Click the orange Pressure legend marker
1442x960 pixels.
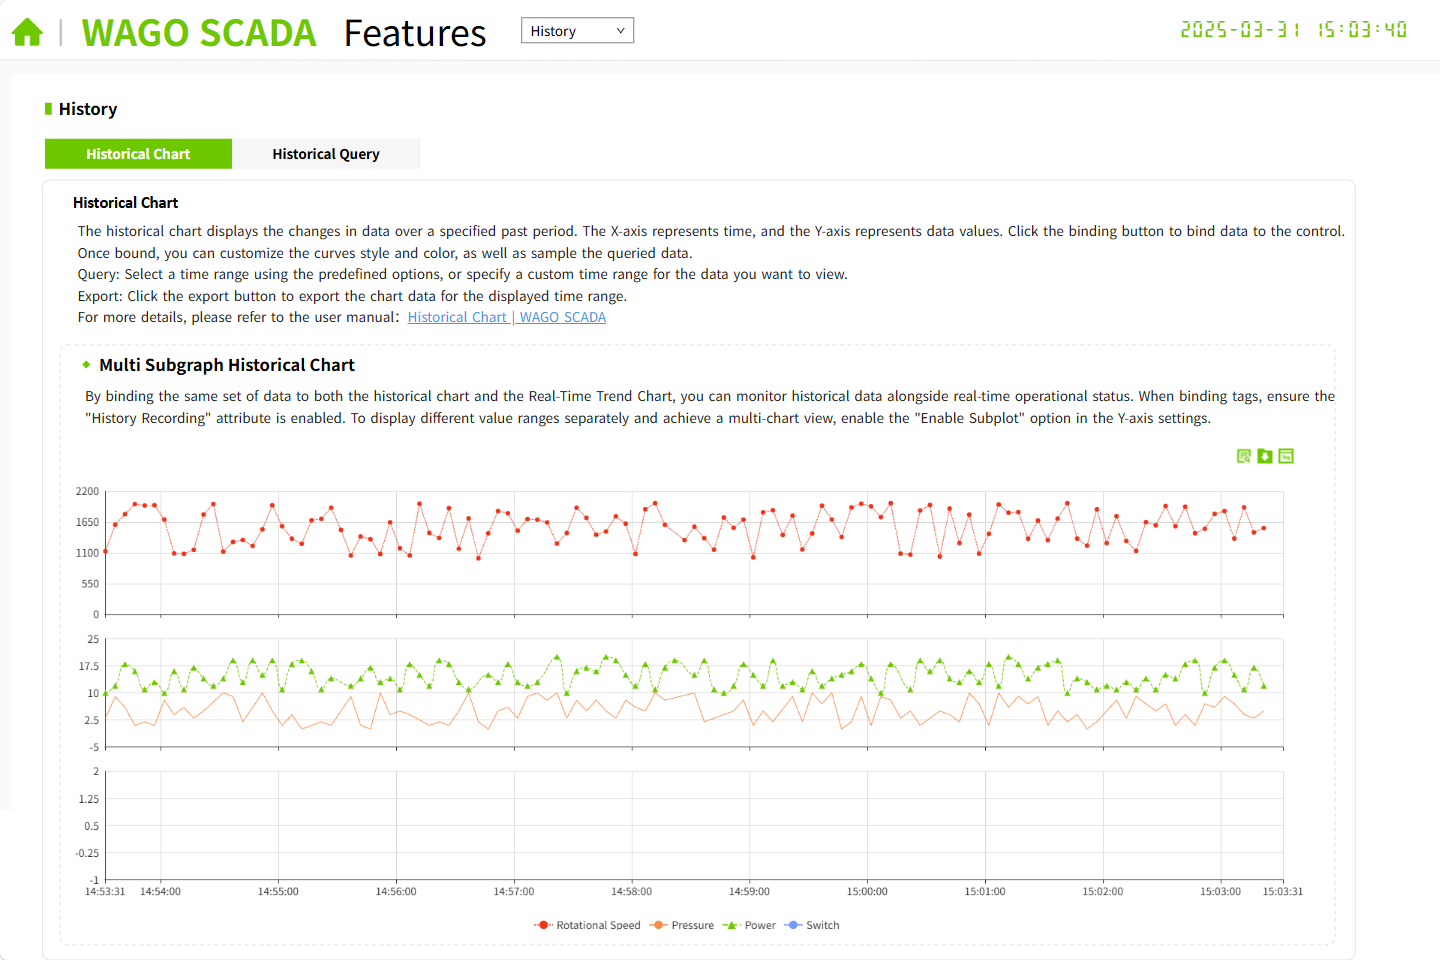pos(658,925)
